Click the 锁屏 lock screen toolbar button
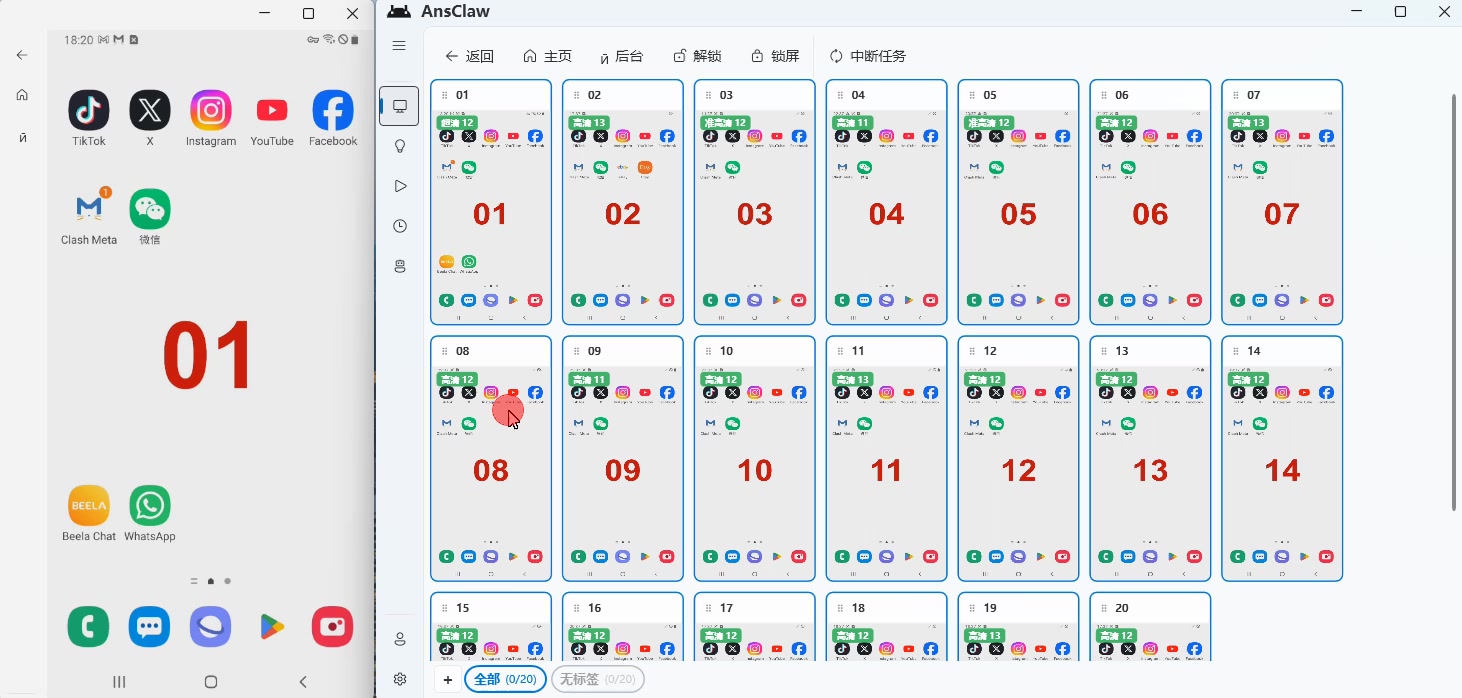Viewport: 1462px width, 698px height. coord(775,56)
